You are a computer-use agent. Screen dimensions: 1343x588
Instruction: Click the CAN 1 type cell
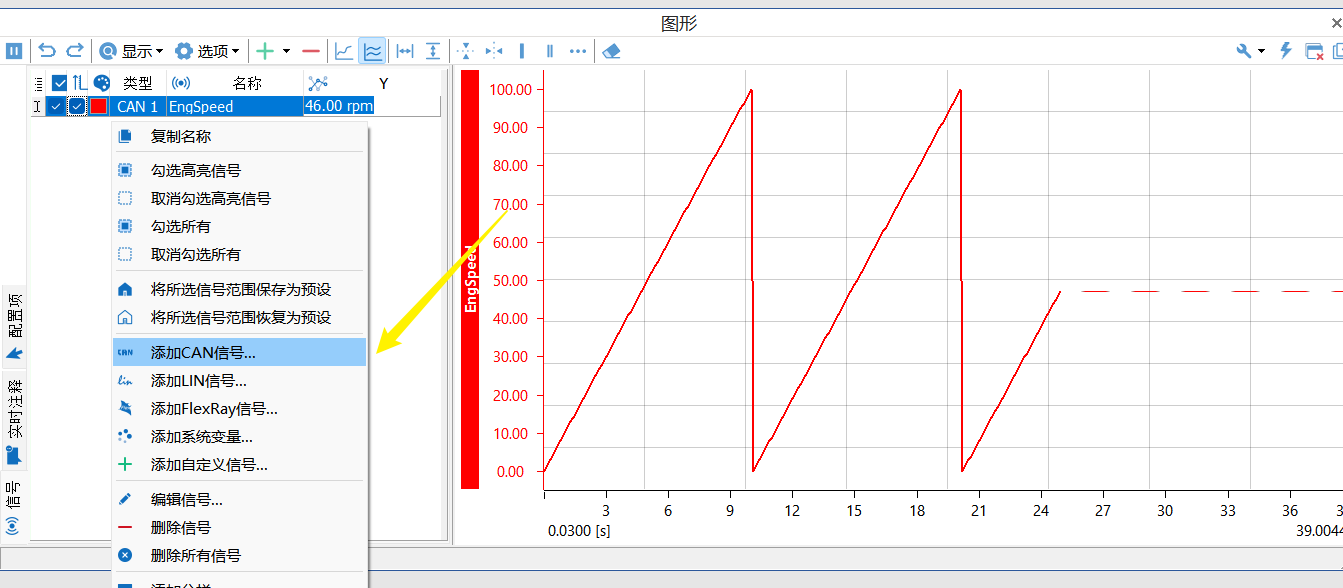tap(138, 106)
